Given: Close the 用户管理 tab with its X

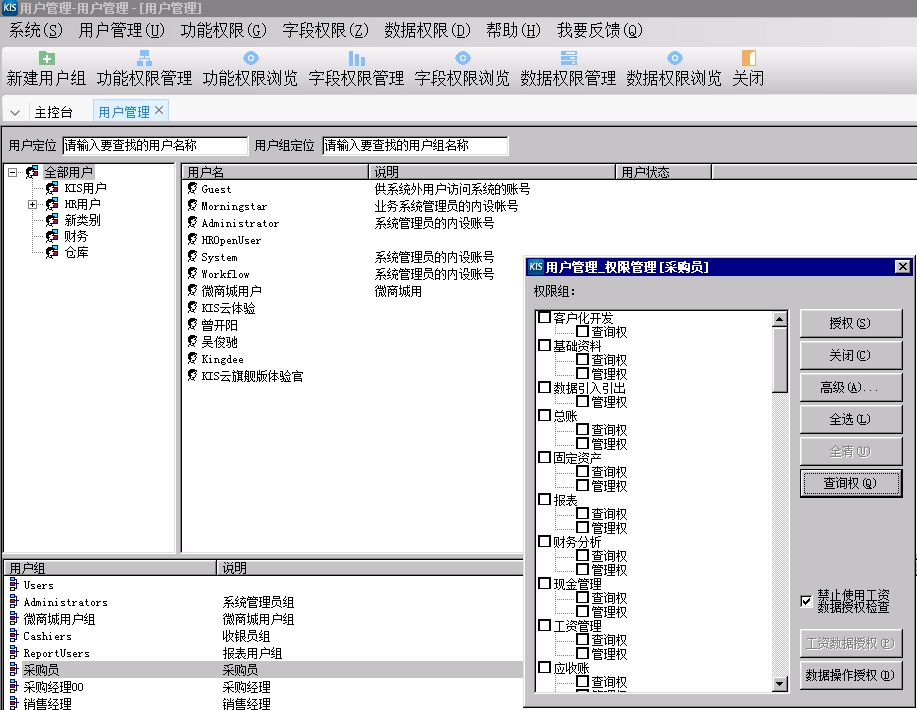Looking at the screenshot, I should coord(159,111).
